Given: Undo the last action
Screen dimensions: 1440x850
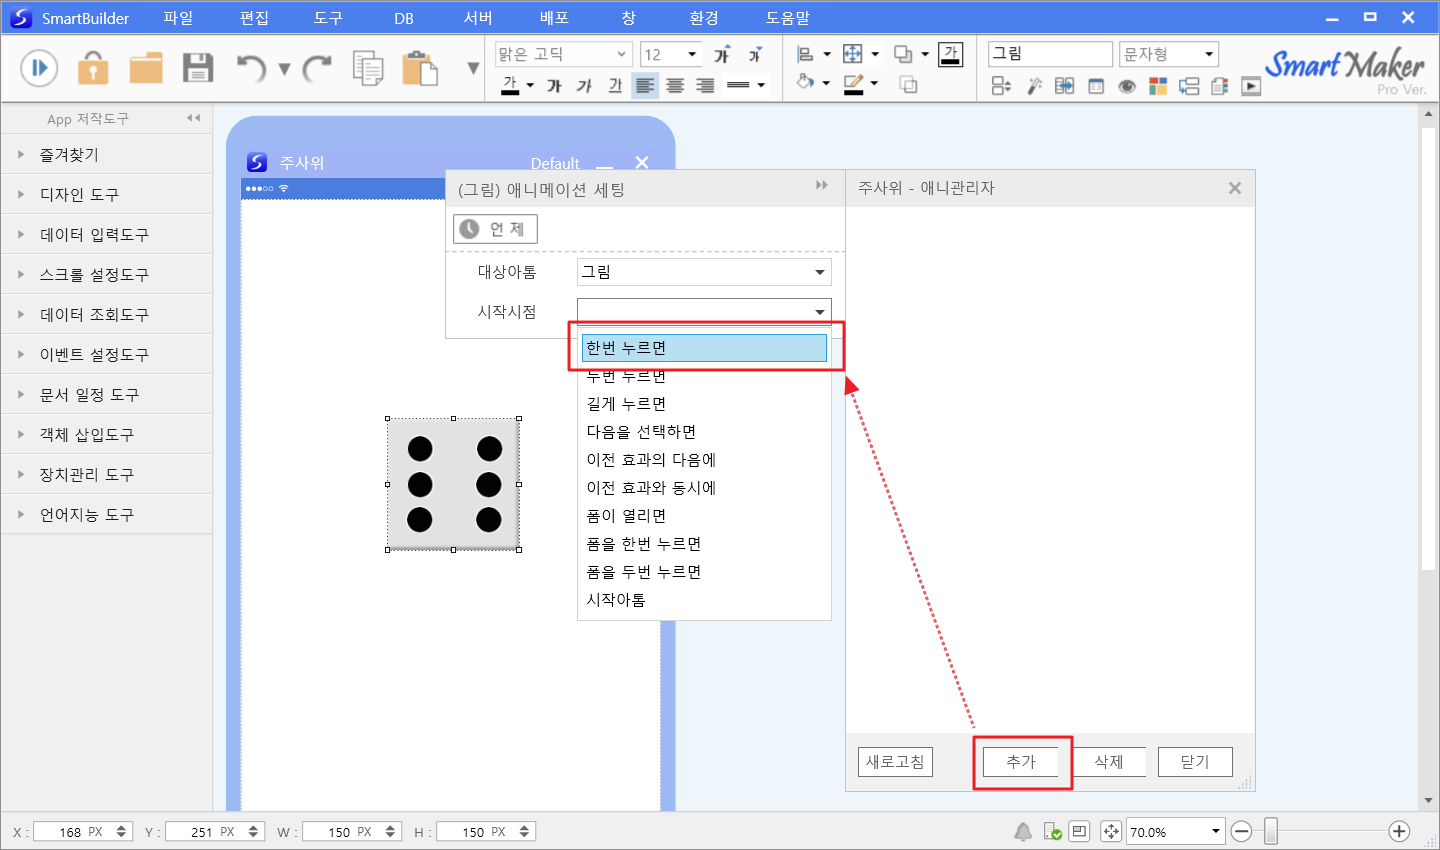Looking at the screenshot, I should tap(251, 68).
